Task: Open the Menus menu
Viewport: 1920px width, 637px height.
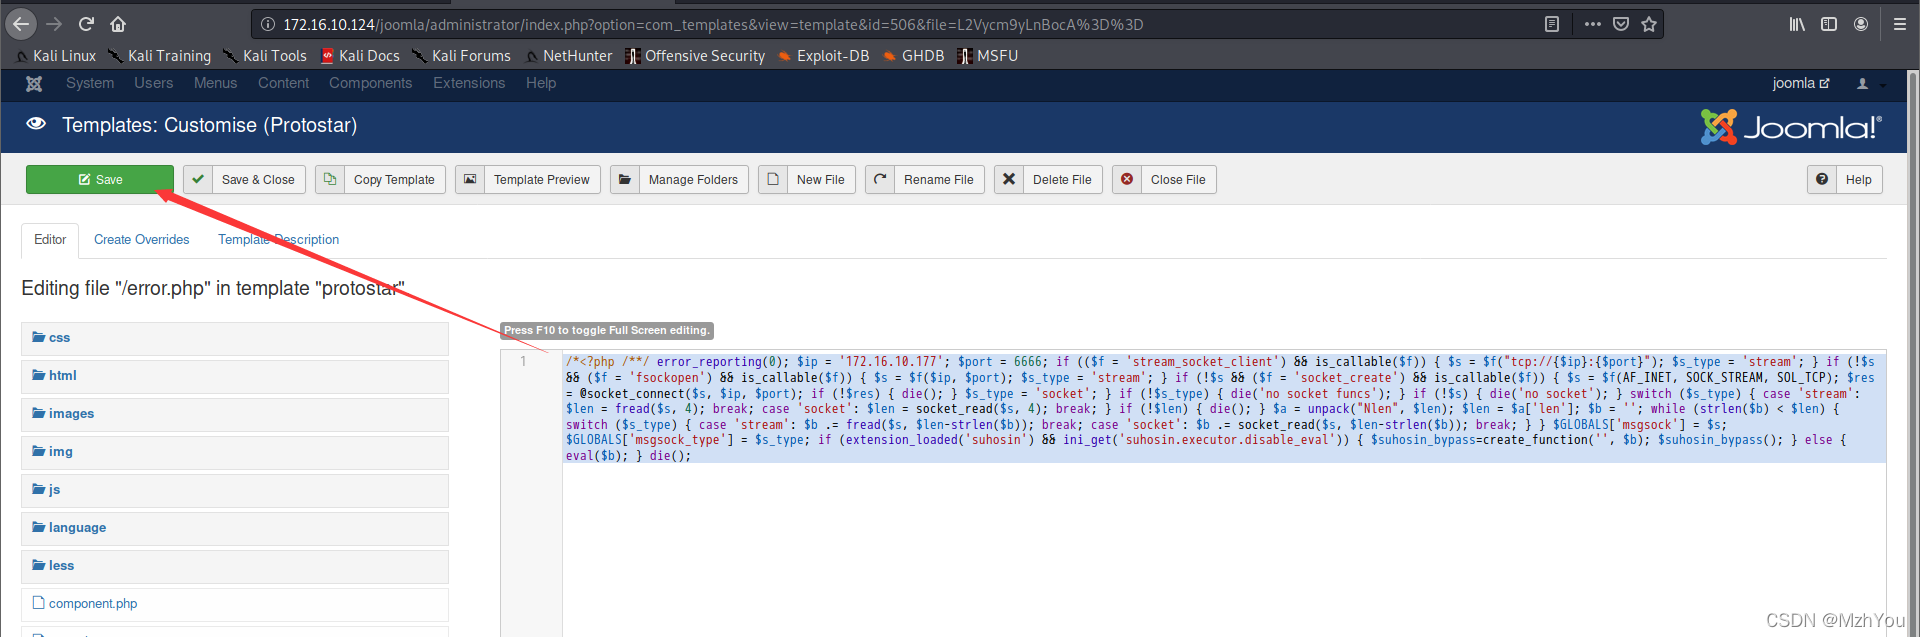Action: tap(216, 83)
